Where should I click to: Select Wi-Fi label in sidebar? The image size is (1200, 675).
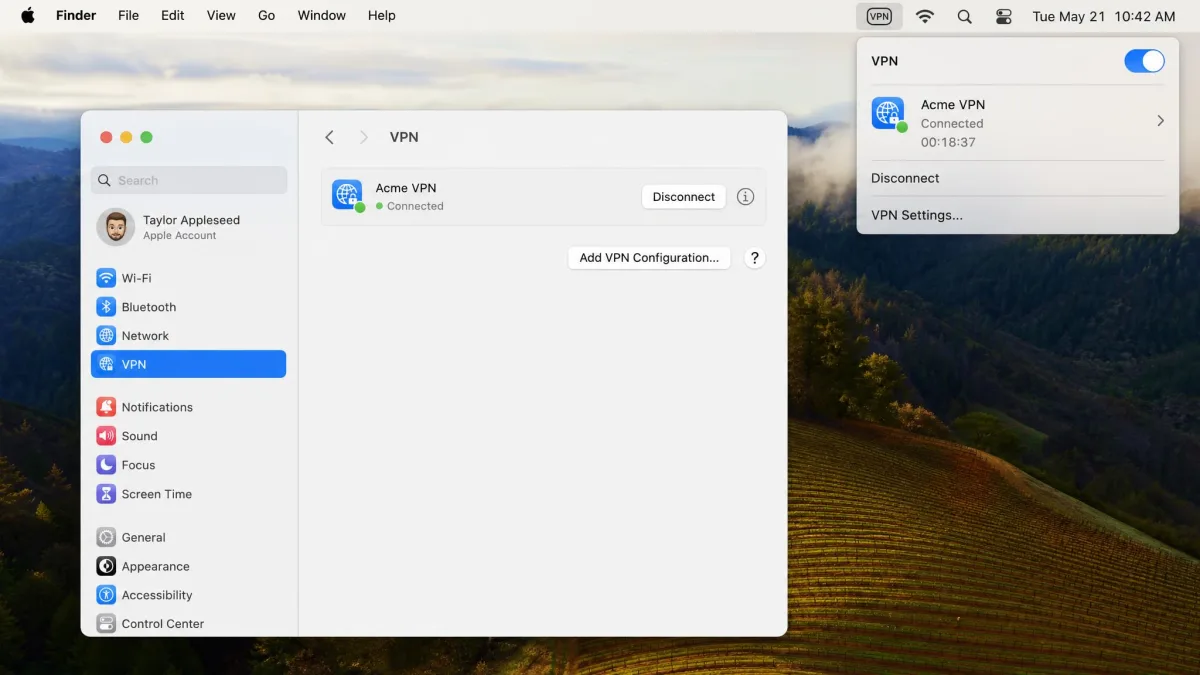(136, 278)
